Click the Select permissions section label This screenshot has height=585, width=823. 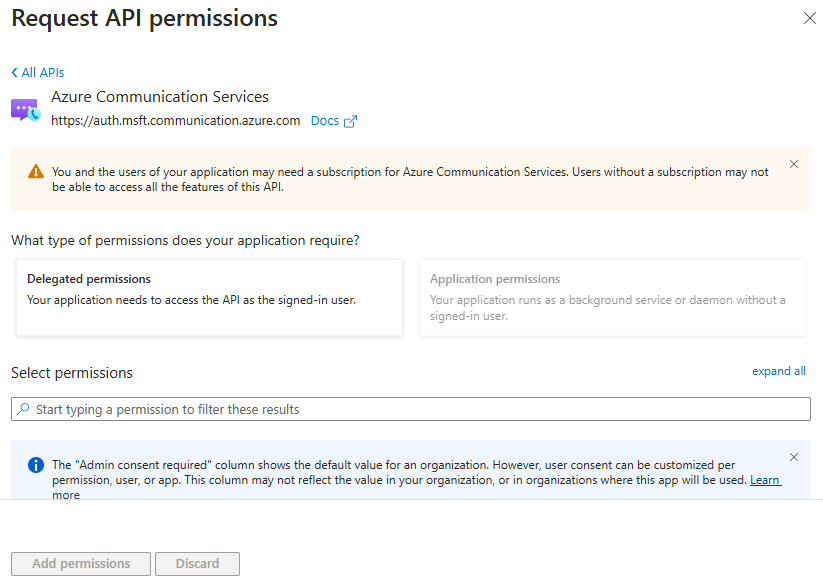tap(72, 372)
